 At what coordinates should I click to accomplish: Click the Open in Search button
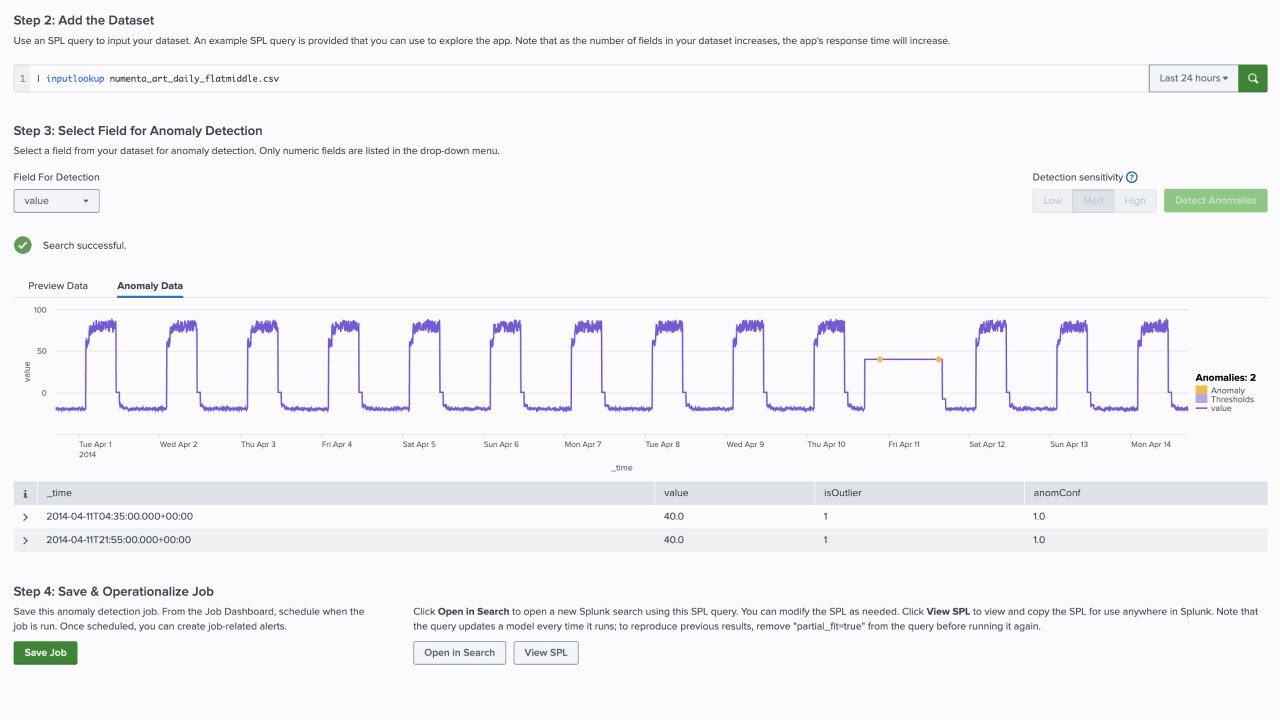(459, 653)
